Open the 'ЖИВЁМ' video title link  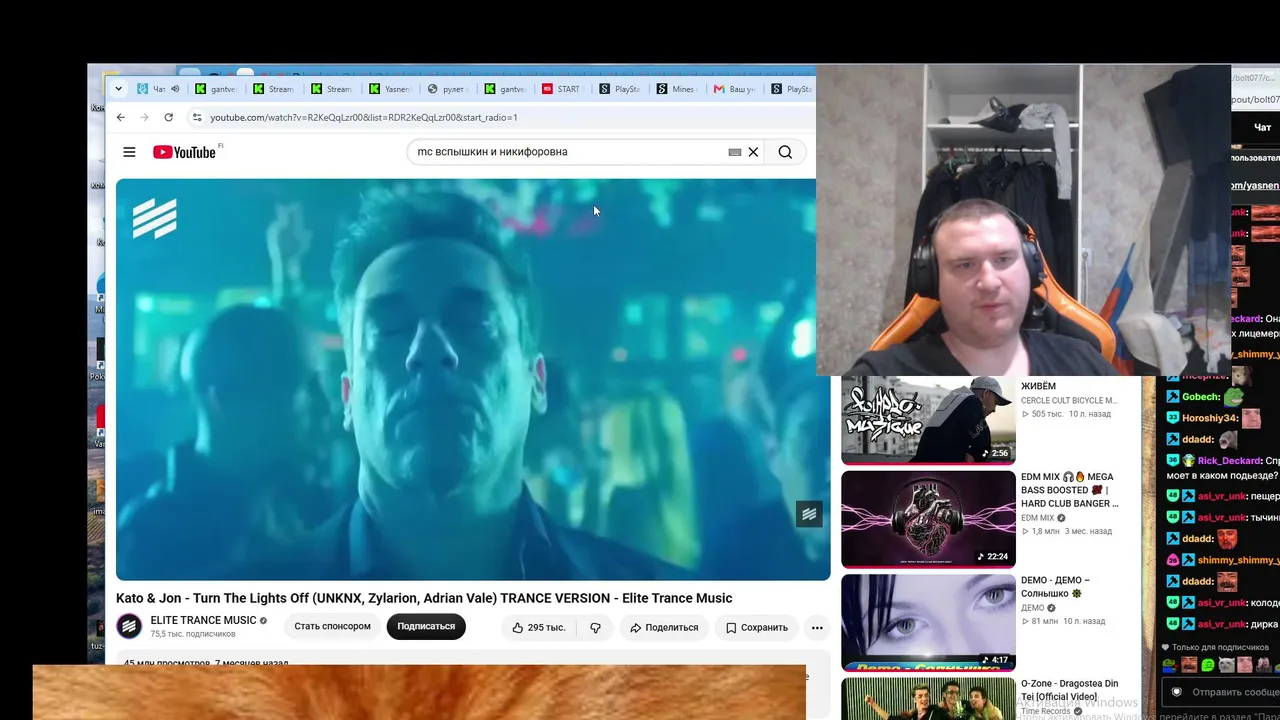coord(1038,386)
